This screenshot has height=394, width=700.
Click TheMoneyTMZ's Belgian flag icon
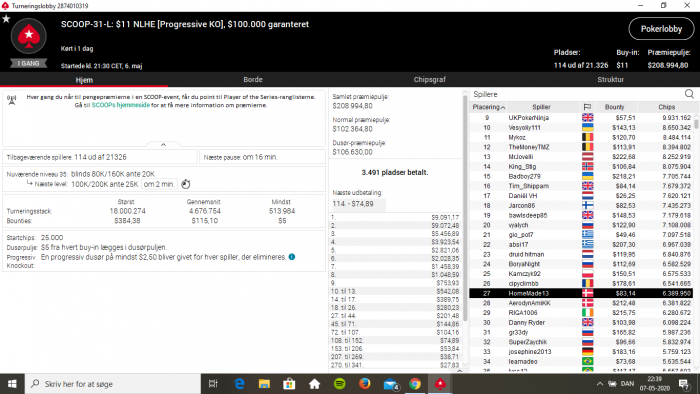[588, 147]
